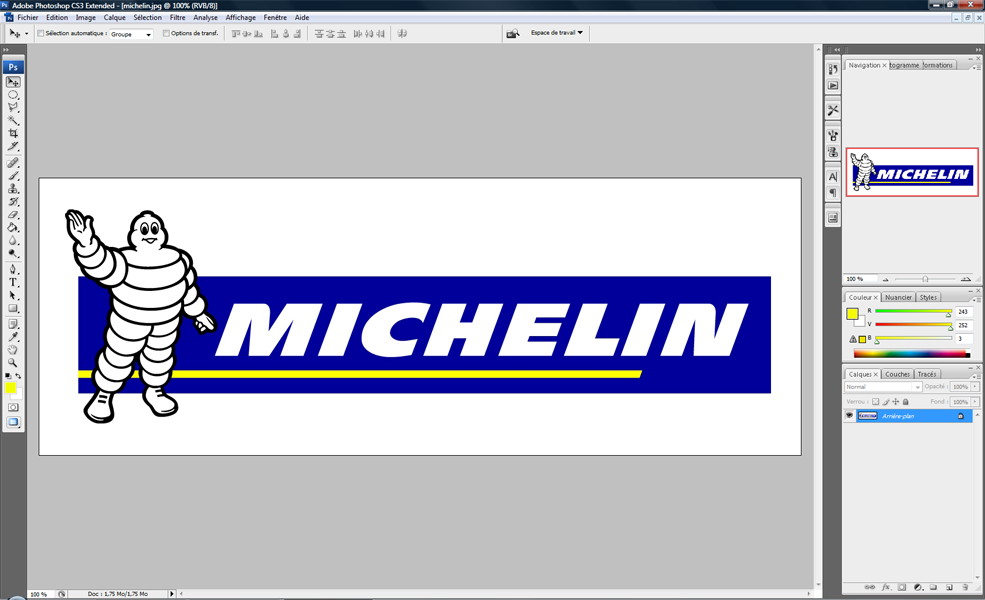Select the Paint Bucket tool

[x=13, y=227]
